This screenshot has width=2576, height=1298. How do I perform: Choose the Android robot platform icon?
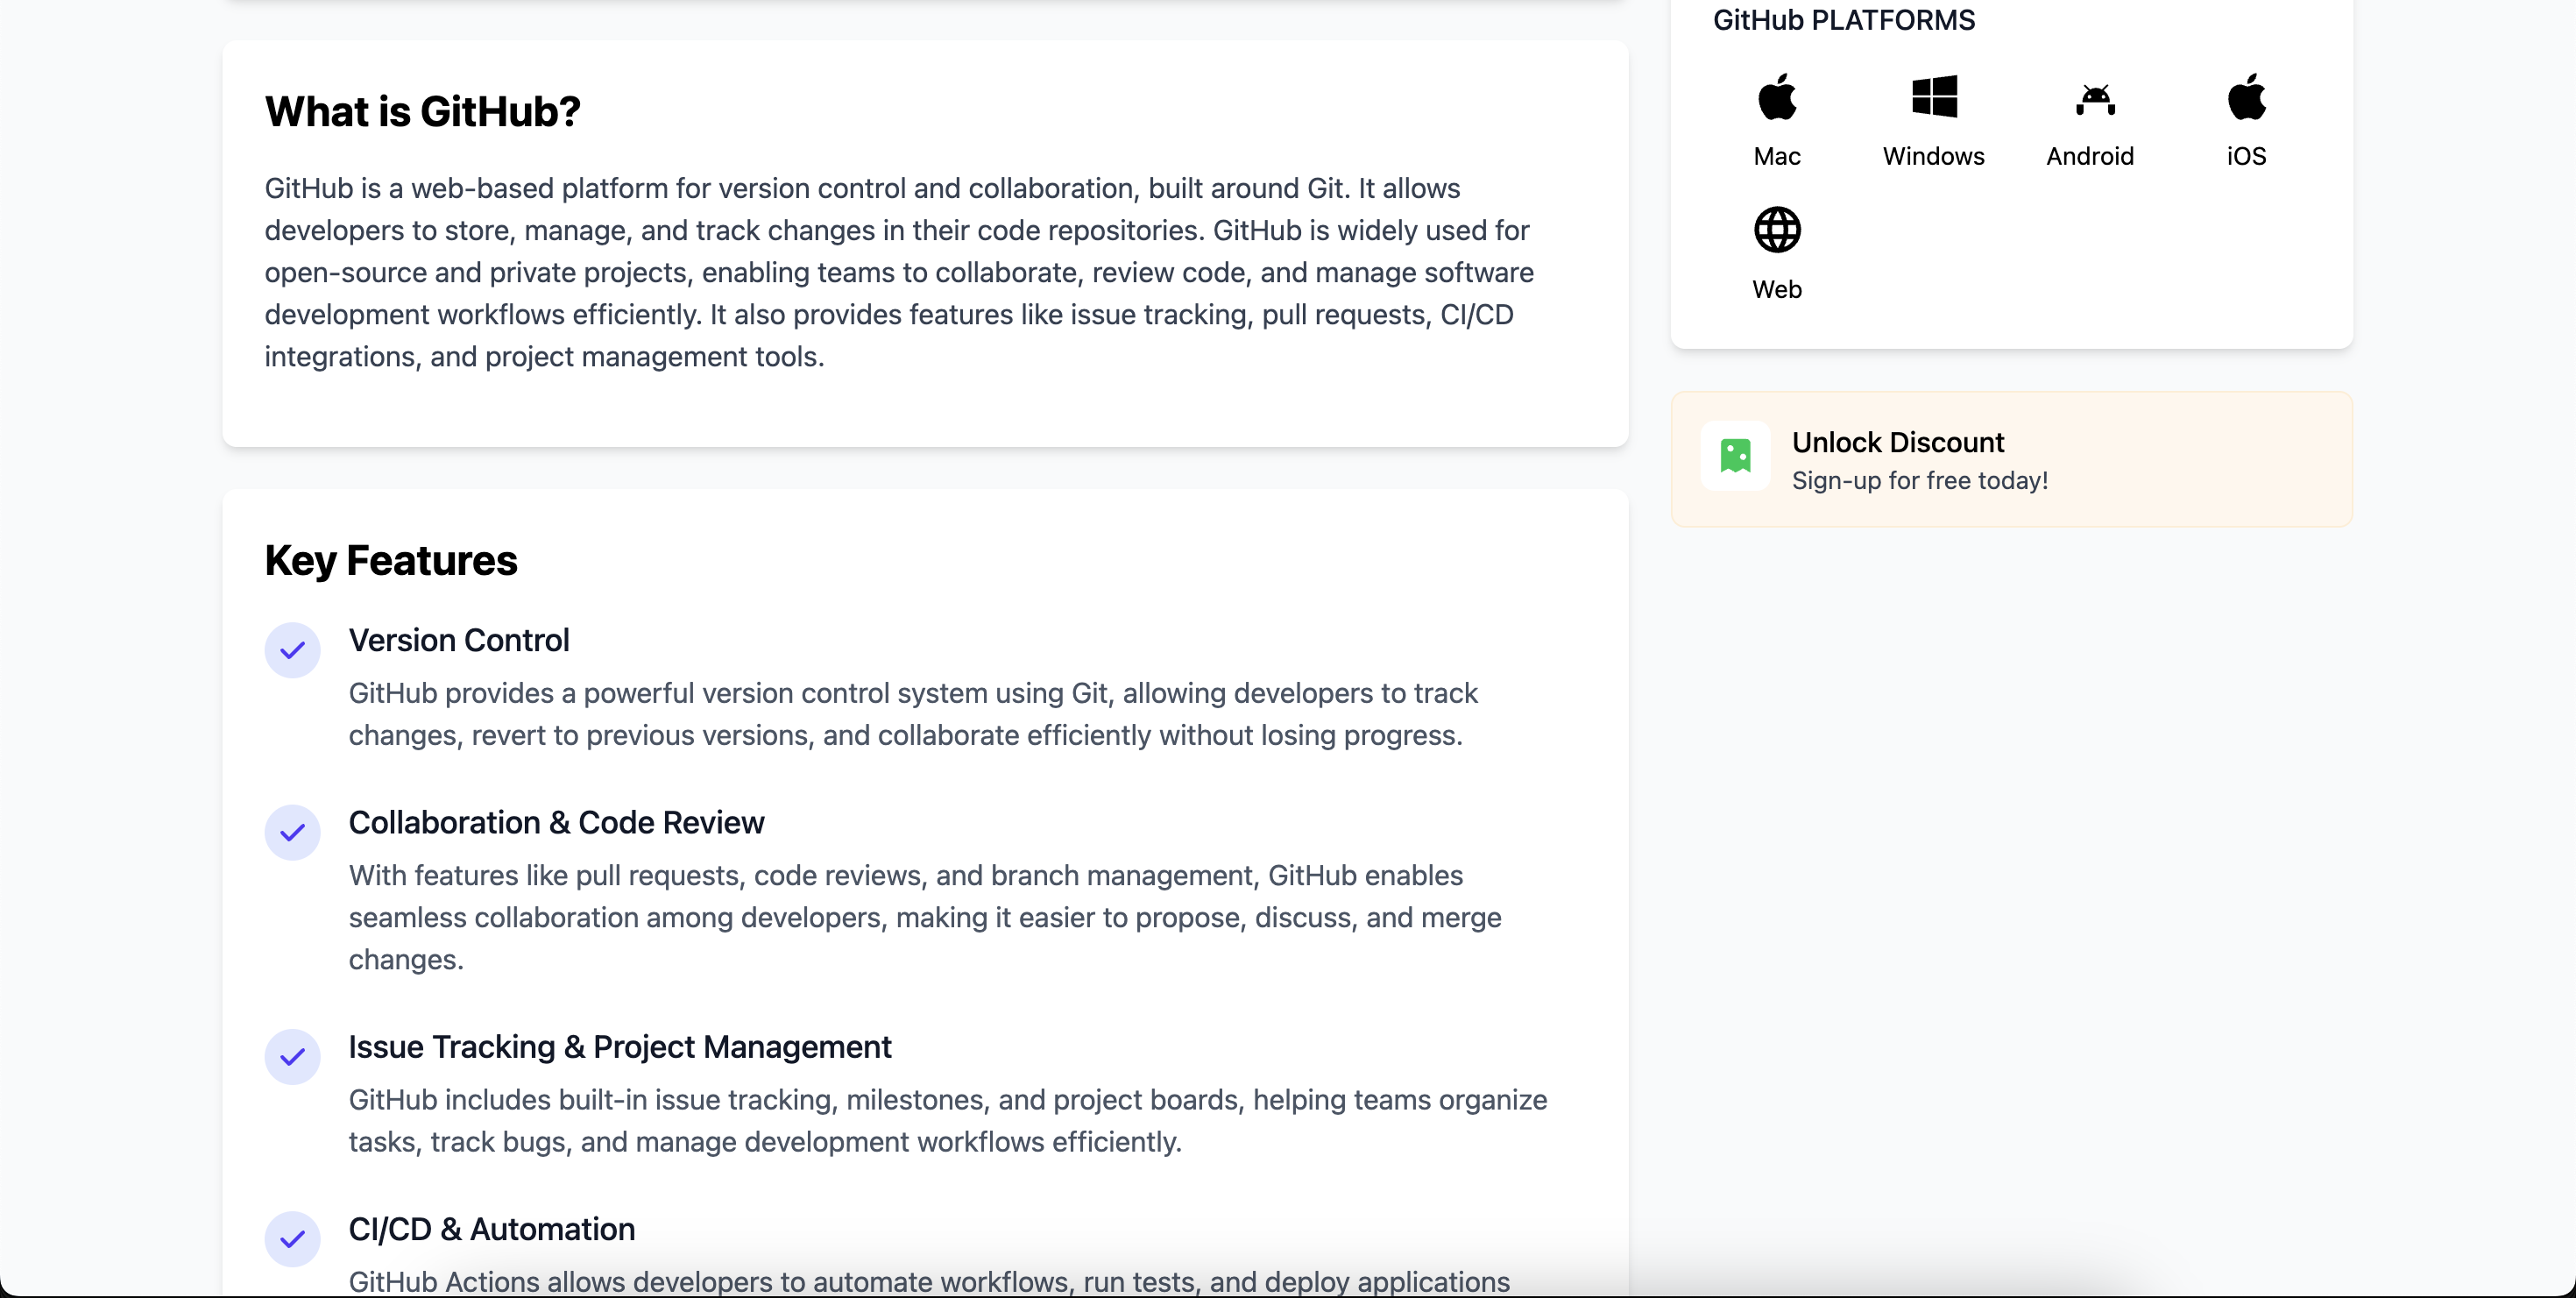coord(2094,100)
